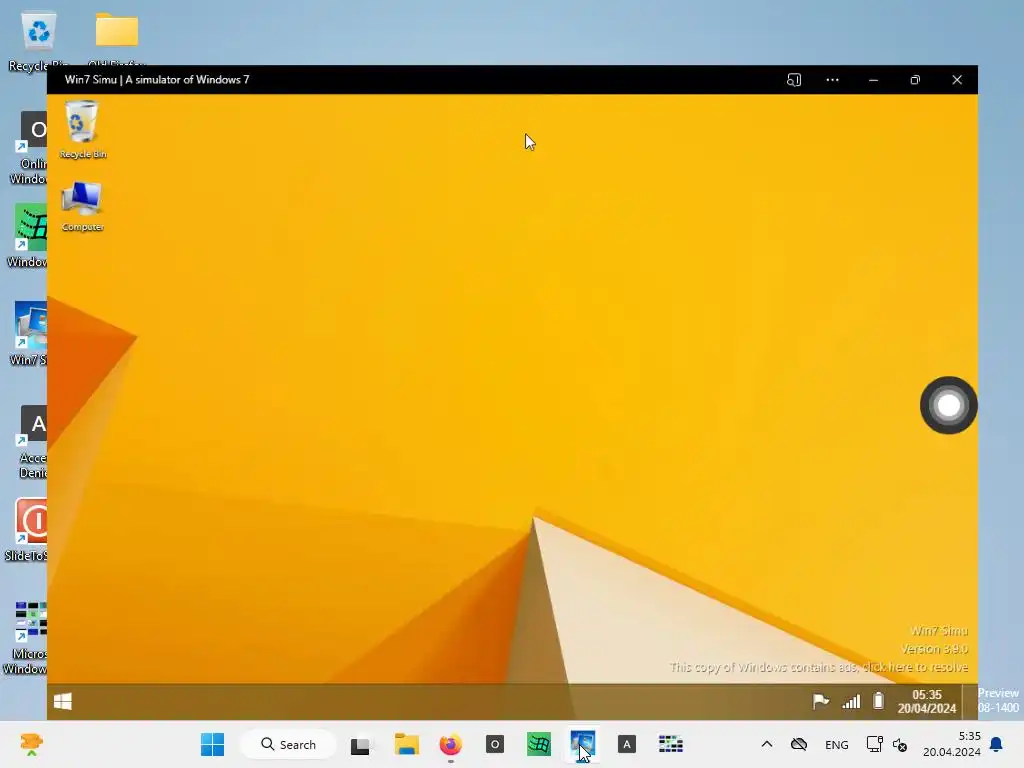Open the simulator's Start button
The width and height of the screenshot is (1024, 768).
click(63, 702)
